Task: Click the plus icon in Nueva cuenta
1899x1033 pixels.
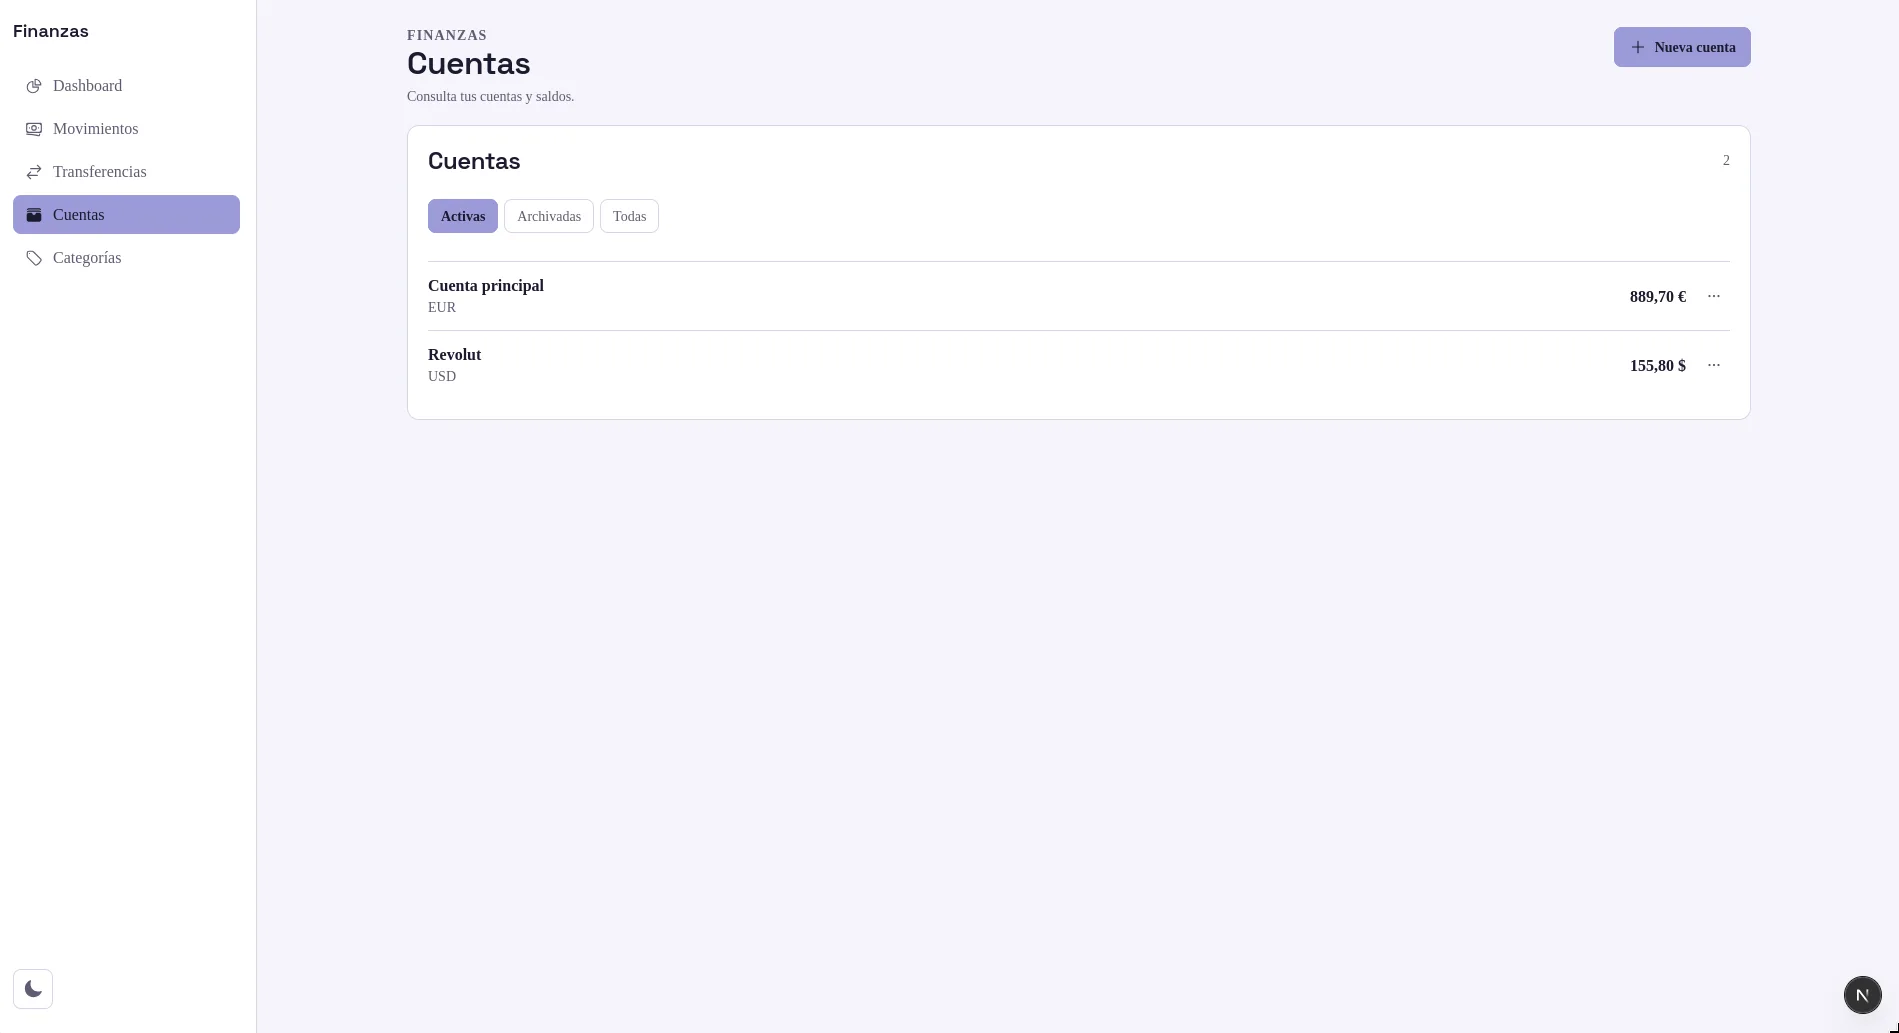Action: 1637,47
